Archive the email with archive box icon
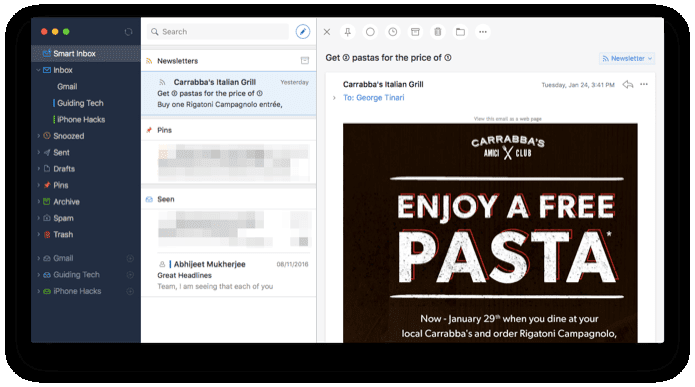The height and width of the screenshot is (387, 695). 415,32
